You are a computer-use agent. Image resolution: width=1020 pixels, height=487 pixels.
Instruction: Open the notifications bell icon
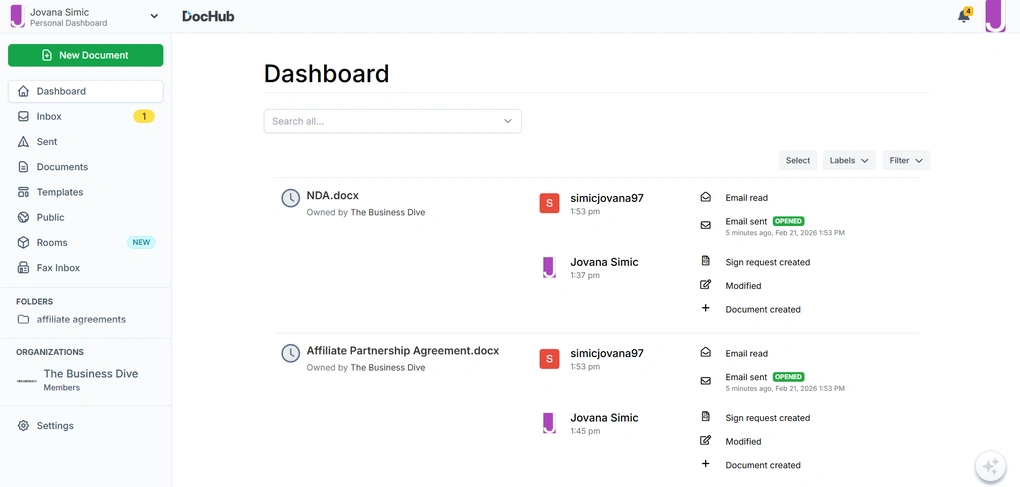pos(963,16)
